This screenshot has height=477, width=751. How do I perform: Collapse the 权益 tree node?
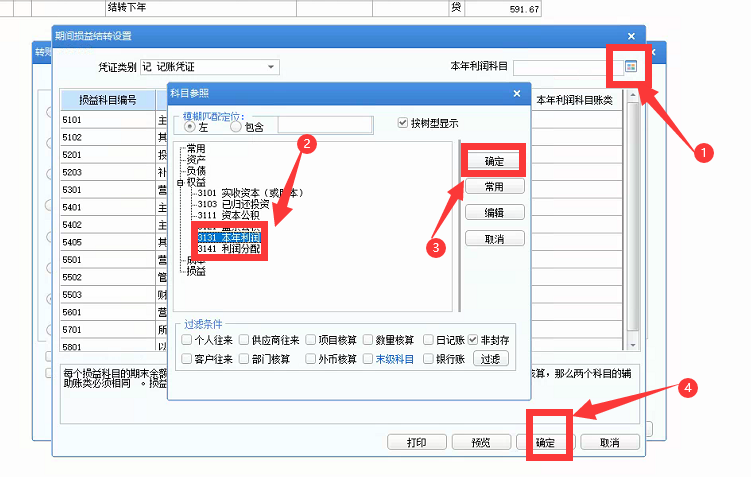coord(180,182)
